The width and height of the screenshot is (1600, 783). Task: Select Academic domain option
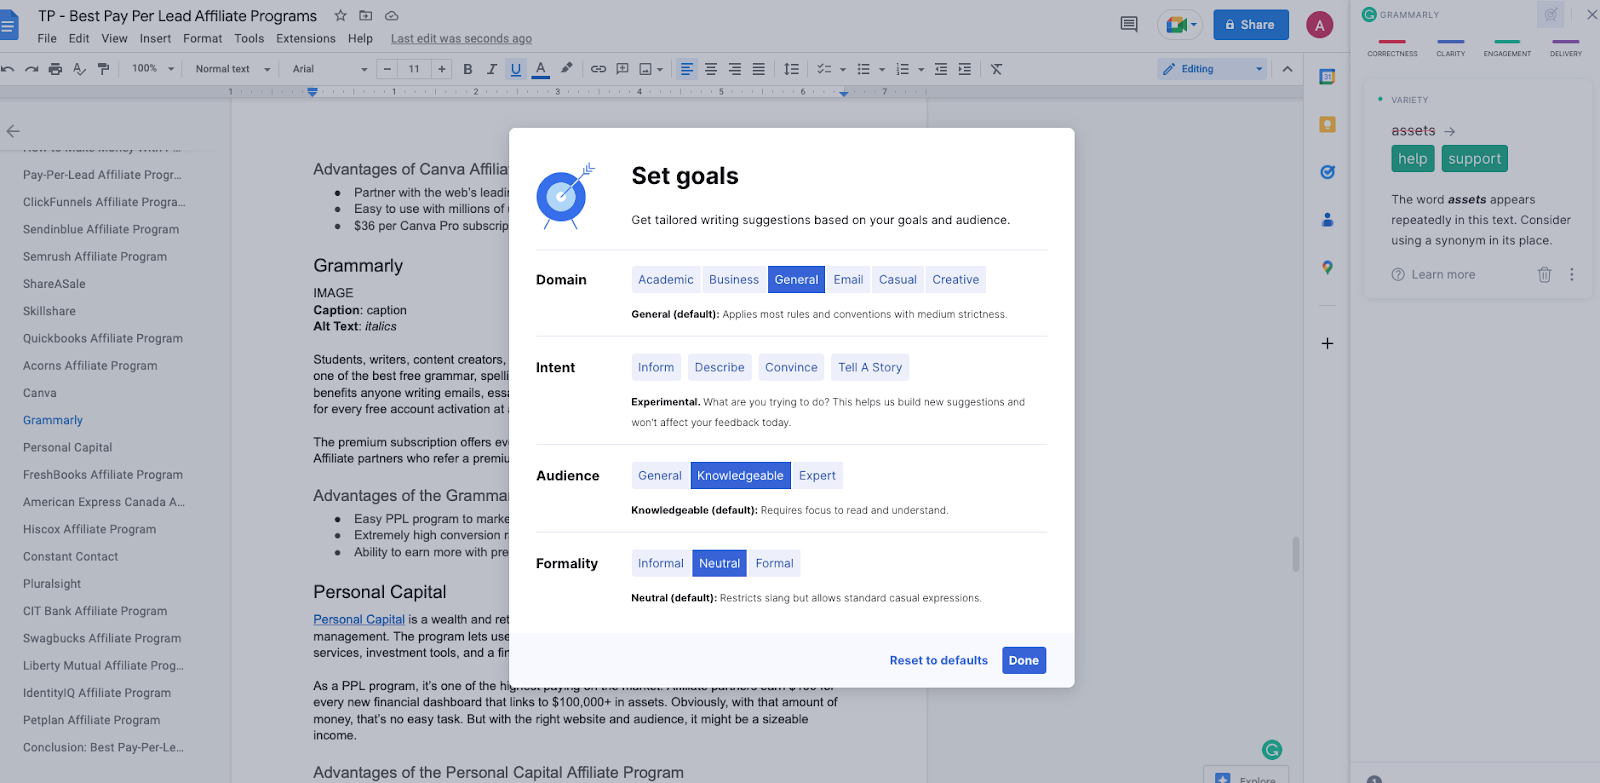tap(666, 280)
